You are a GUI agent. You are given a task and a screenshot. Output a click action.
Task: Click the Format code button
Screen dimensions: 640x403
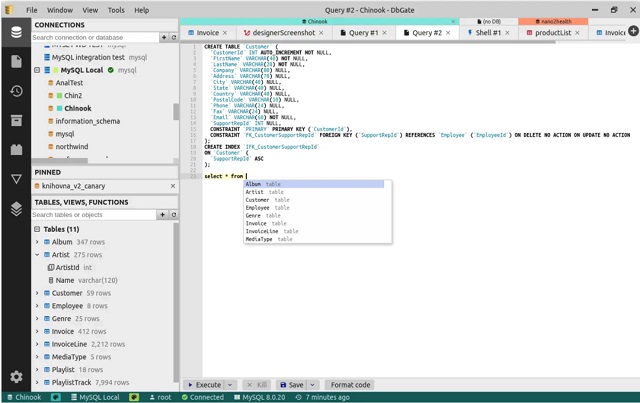(x=350, y=385)
